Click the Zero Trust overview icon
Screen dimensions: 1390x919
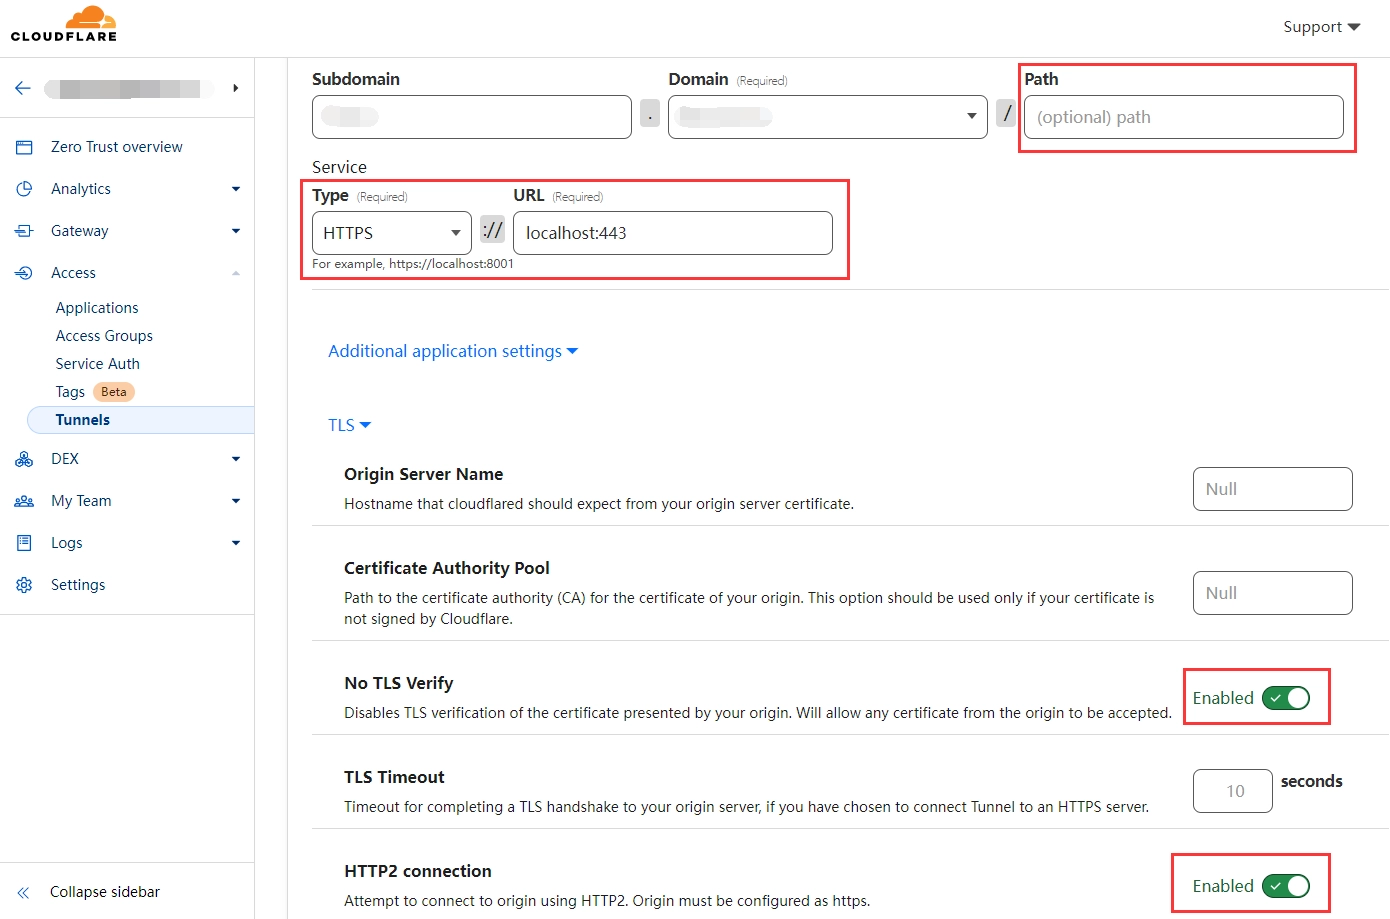(x=24, y=147)
